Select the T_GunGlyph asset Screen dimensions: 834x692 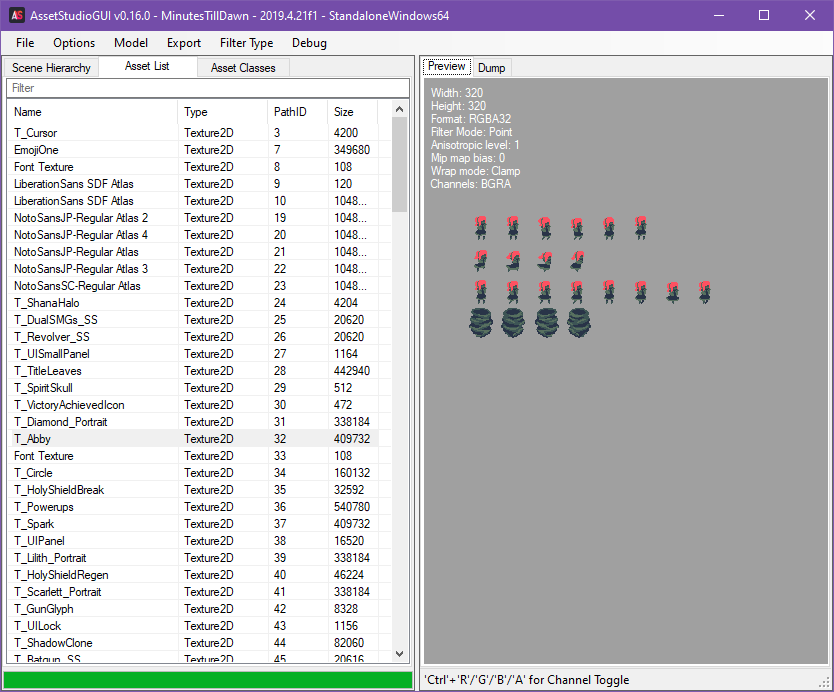(193, 610)
